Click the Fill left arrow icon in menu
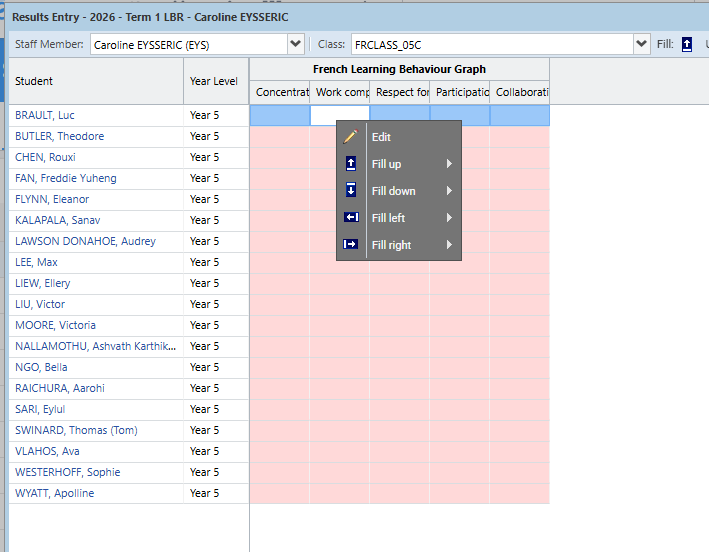Screen dimensions: 709x552 (x=350, y=218)
